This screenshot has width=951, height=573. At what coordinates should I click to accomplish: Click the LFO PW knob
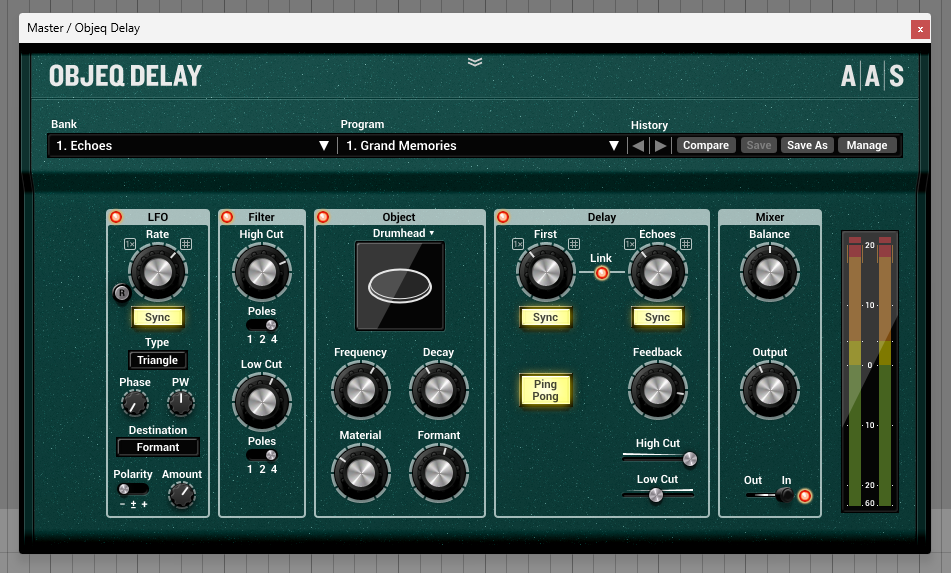point(181,403)
